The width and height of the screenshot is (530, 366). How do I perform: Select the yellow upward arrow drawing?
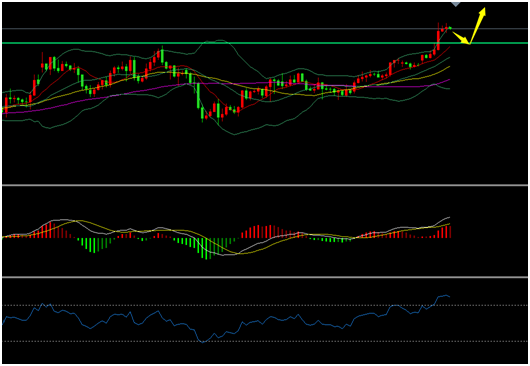pos(478,26)
